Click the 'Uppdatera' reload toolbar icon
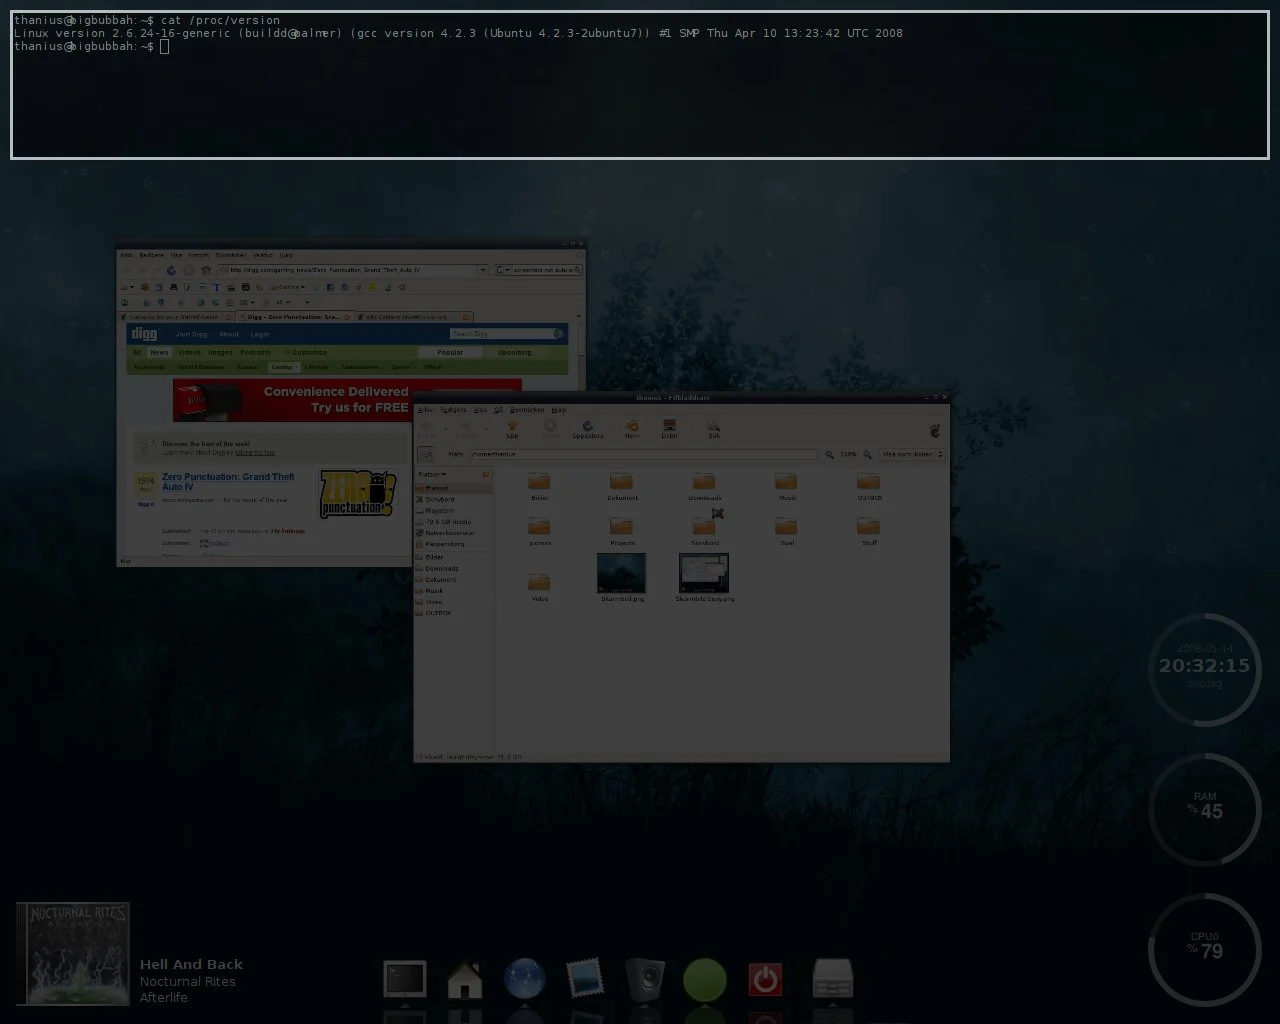Image resolution: width=1280 pixels, height=1024 pixels. (x=587, y=428)
